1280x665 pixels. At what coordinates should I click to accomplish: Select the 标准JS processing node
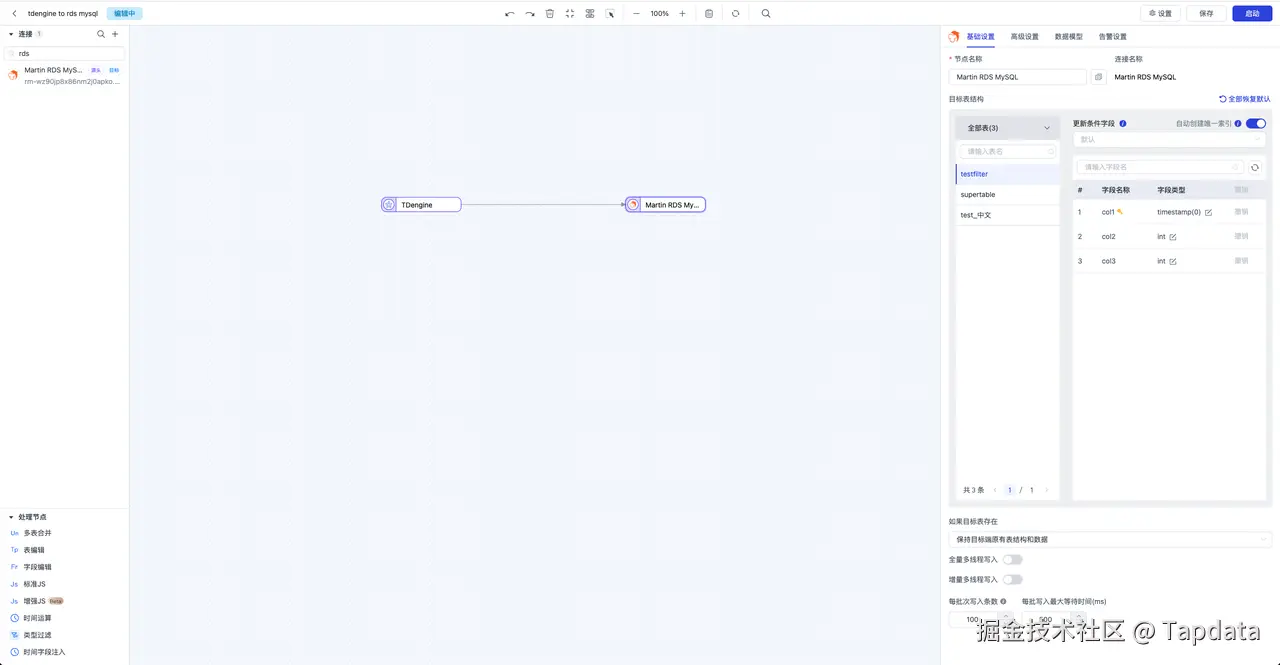(64, 584)
